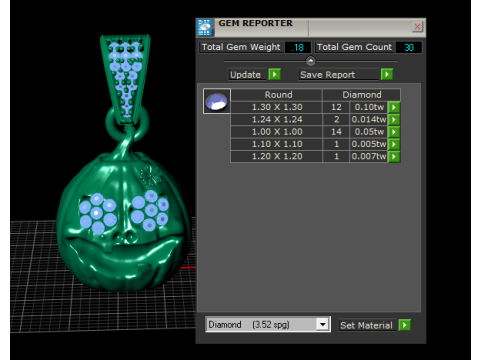Click the Total Gem Weight value .18
The image size is (480, 360).
(x=298, y=47)
